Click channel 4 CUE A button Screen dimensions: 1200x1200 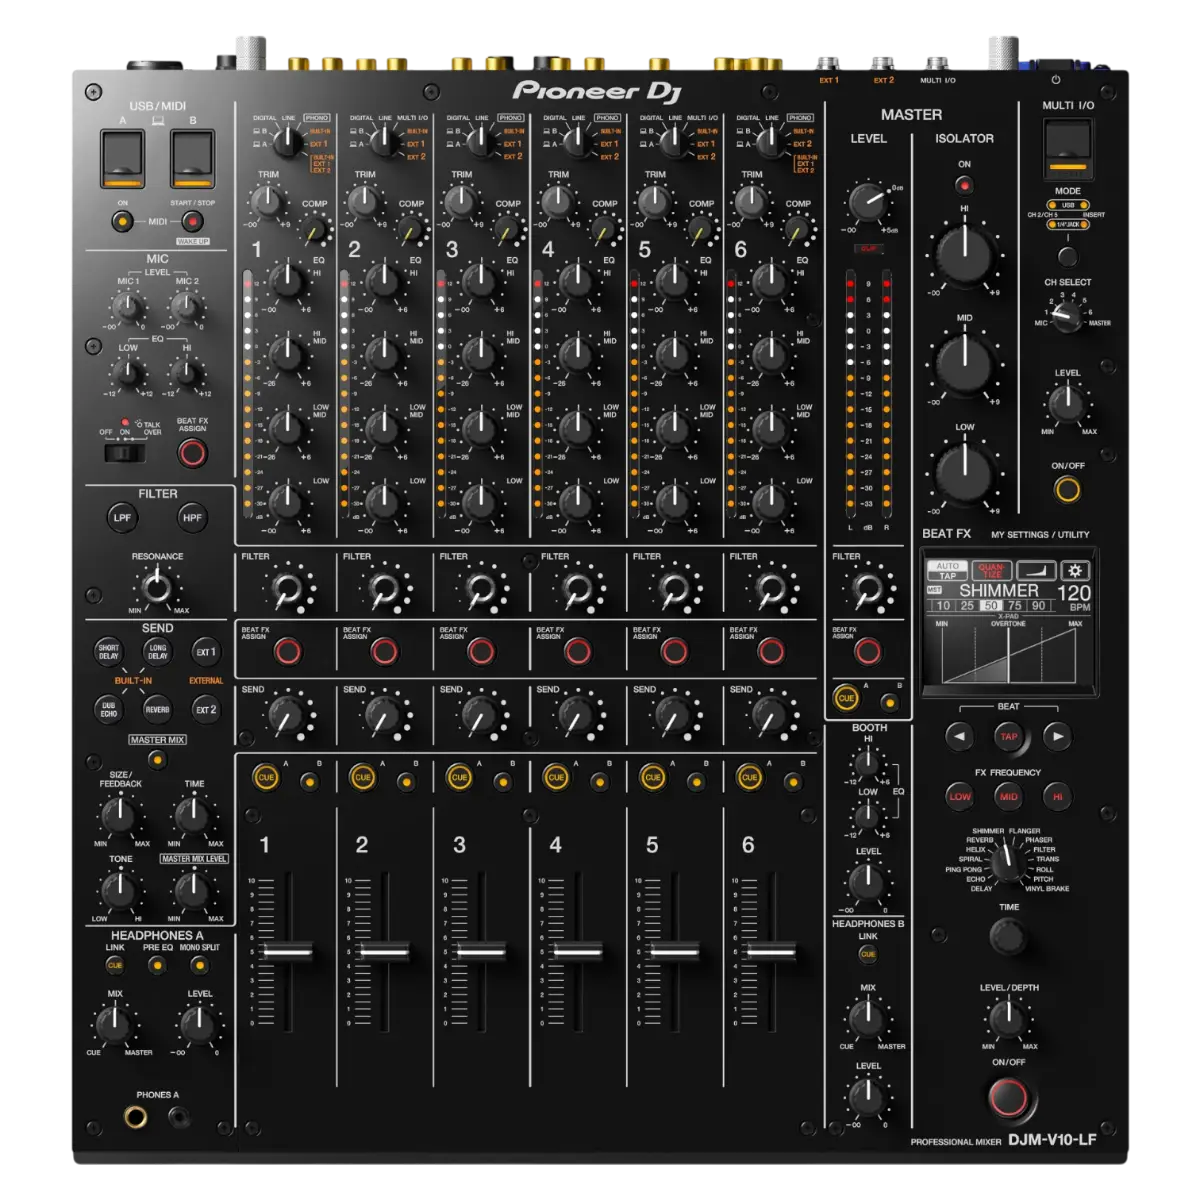tap(556, 777)
